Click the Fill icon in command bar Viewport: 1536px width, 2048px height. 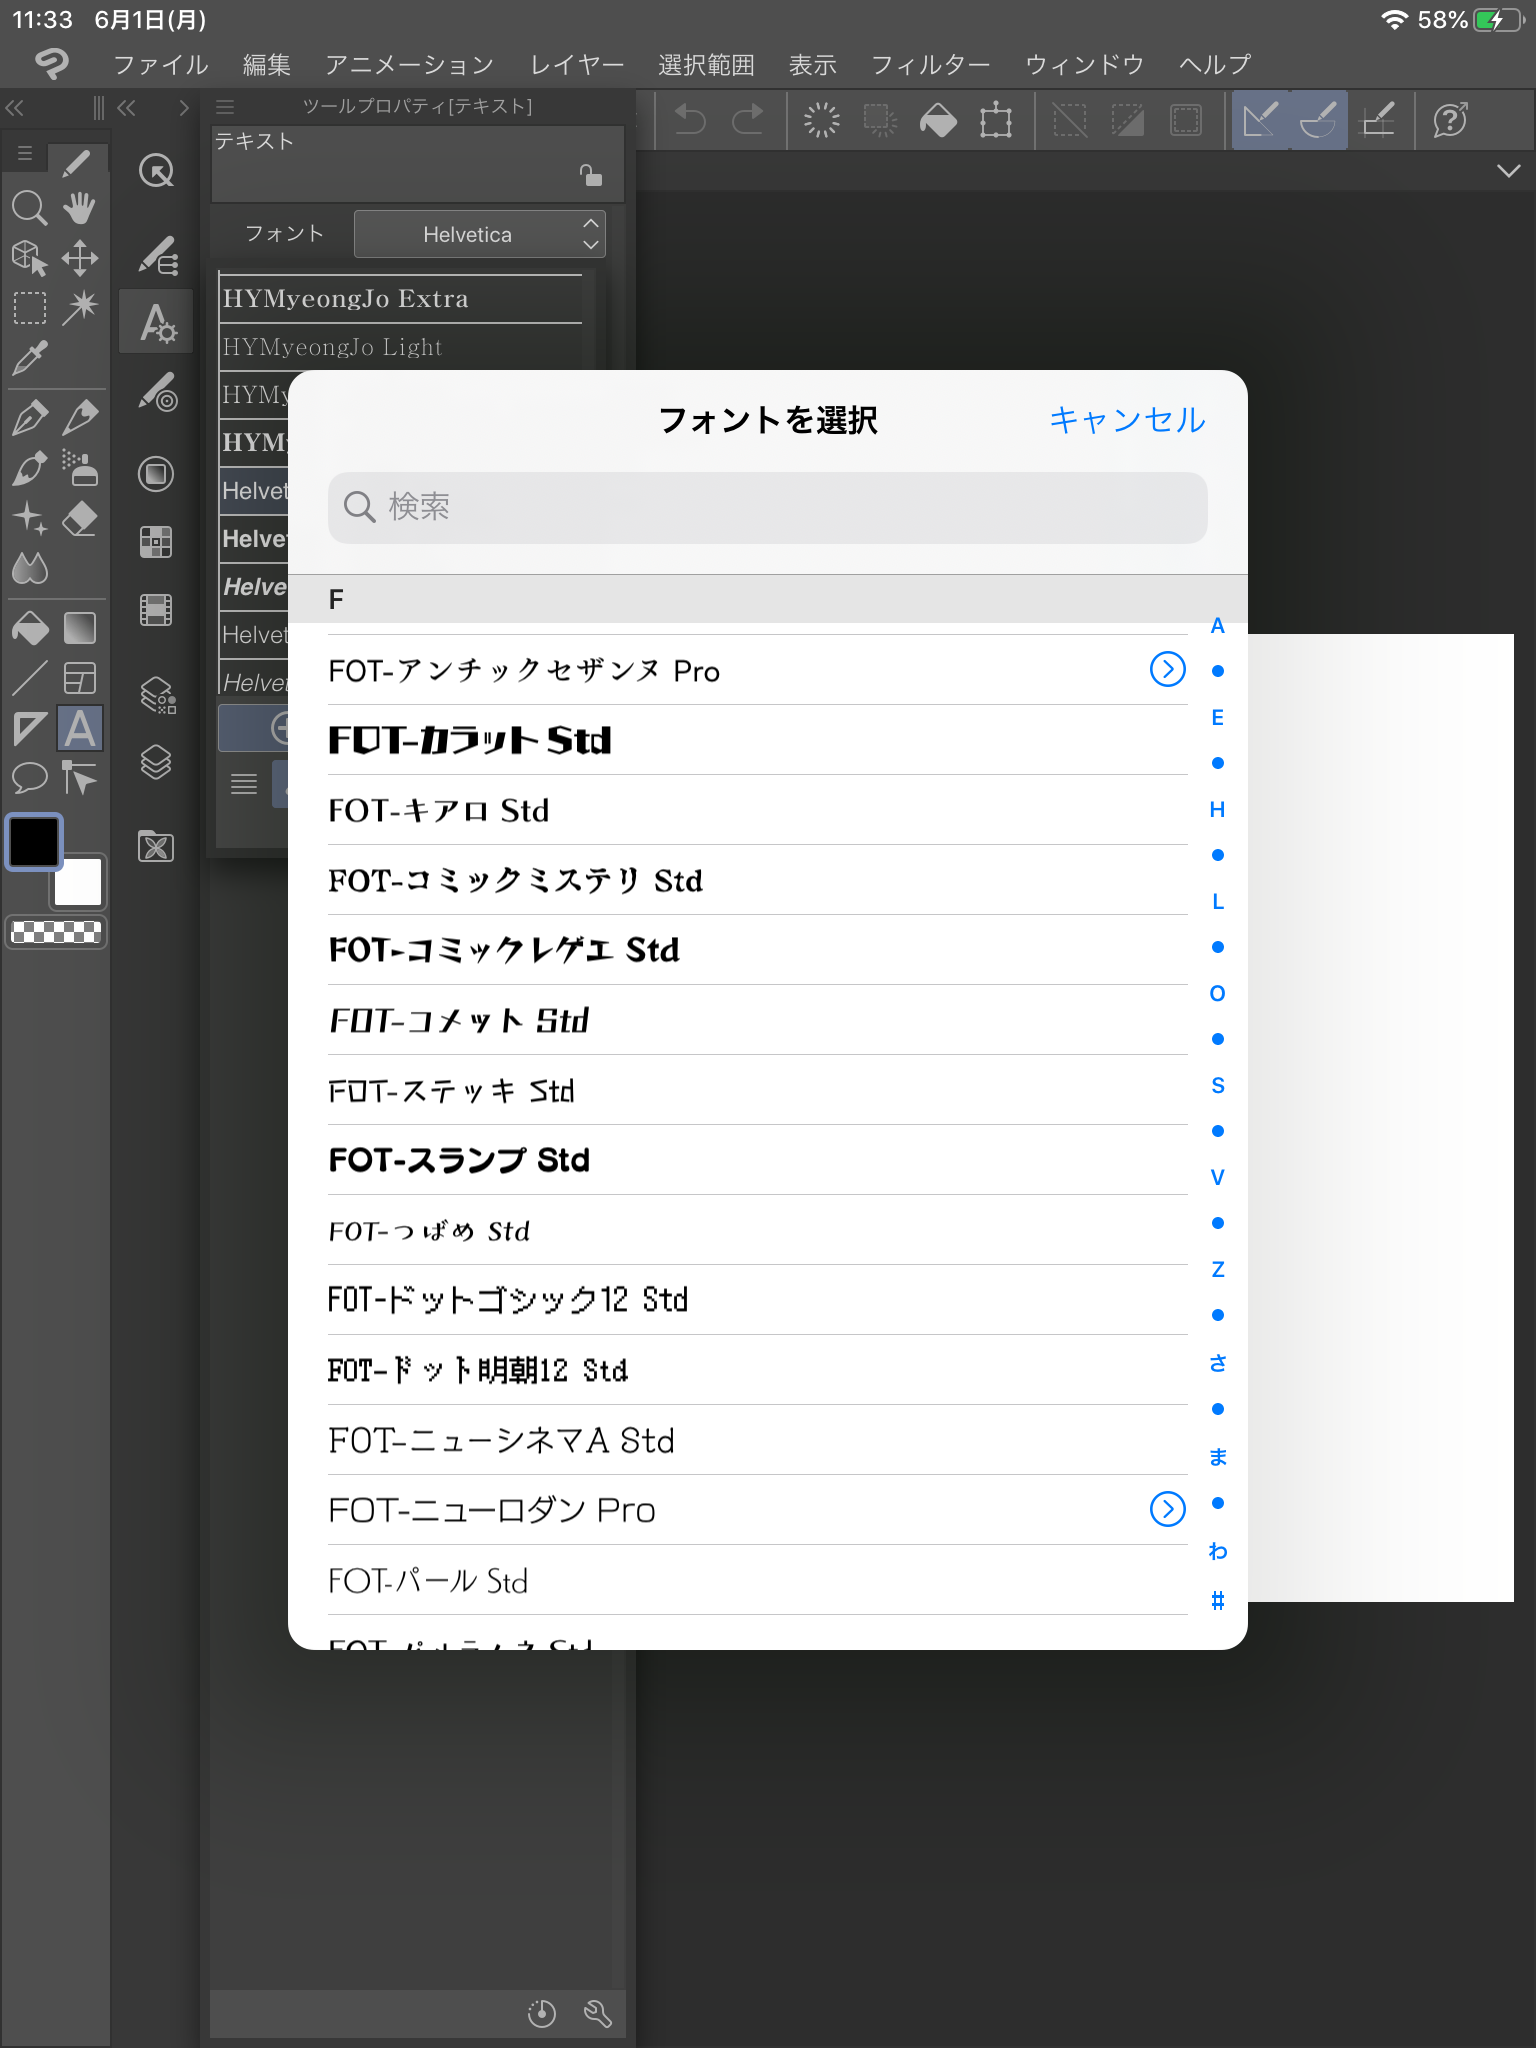point(938,120)
